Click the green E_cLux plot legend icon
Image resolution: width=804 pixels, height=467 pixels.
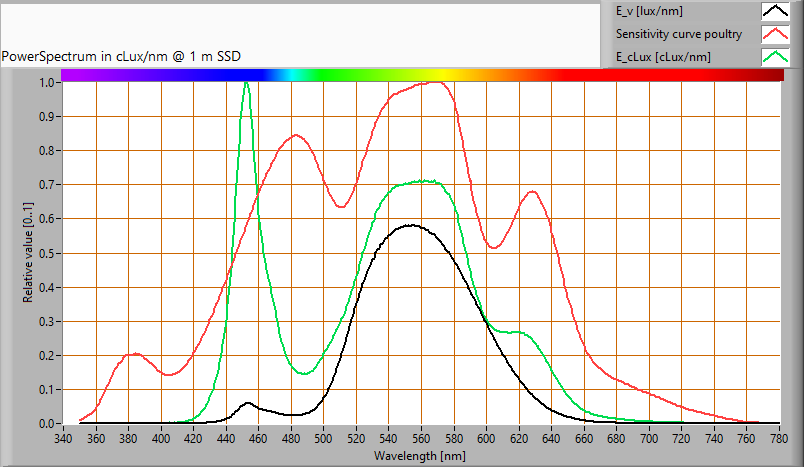pos(776,57)
